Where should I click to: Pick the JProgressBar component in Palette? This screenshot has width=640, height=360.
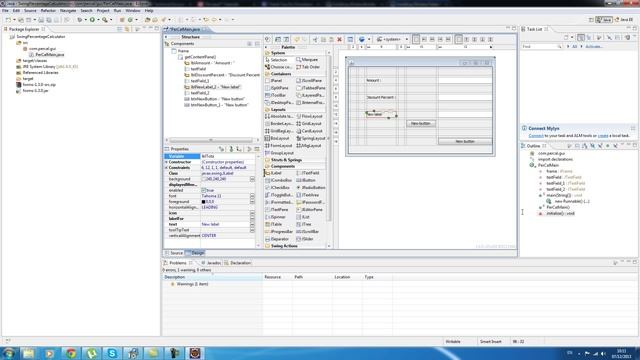click(x=279, y=231)
